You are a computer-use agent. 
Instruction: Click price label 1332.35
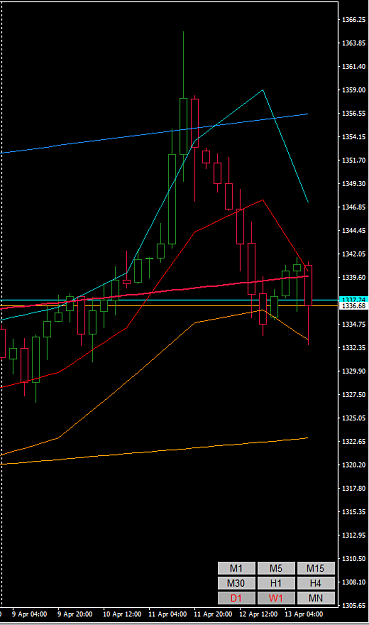click(354, 348)
